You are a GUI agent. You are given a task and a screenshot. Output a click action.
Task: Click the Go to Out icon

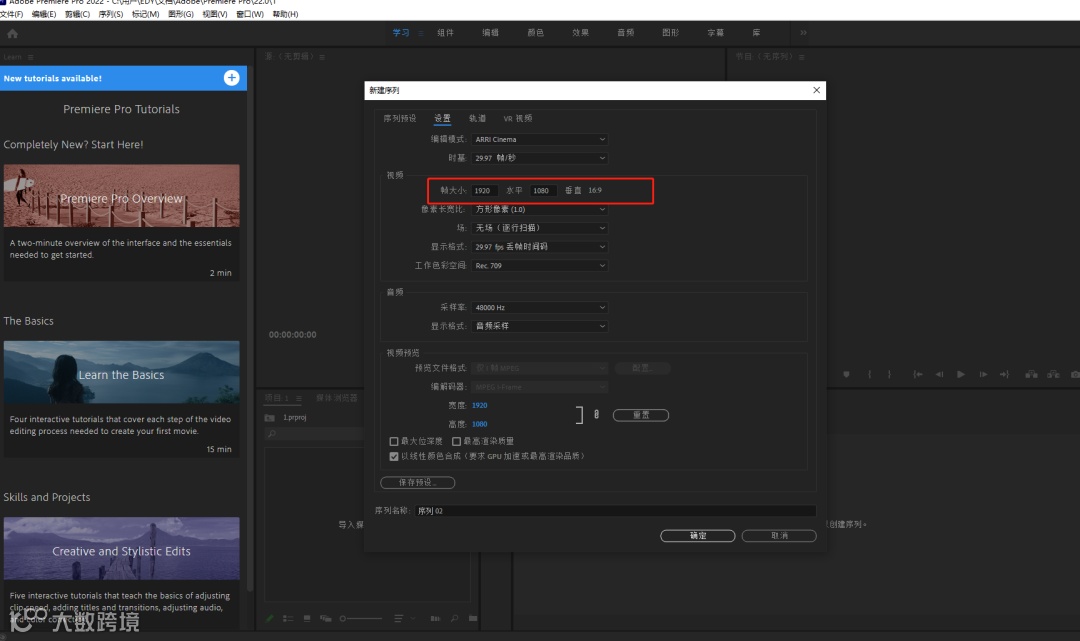pos(1005,375)
